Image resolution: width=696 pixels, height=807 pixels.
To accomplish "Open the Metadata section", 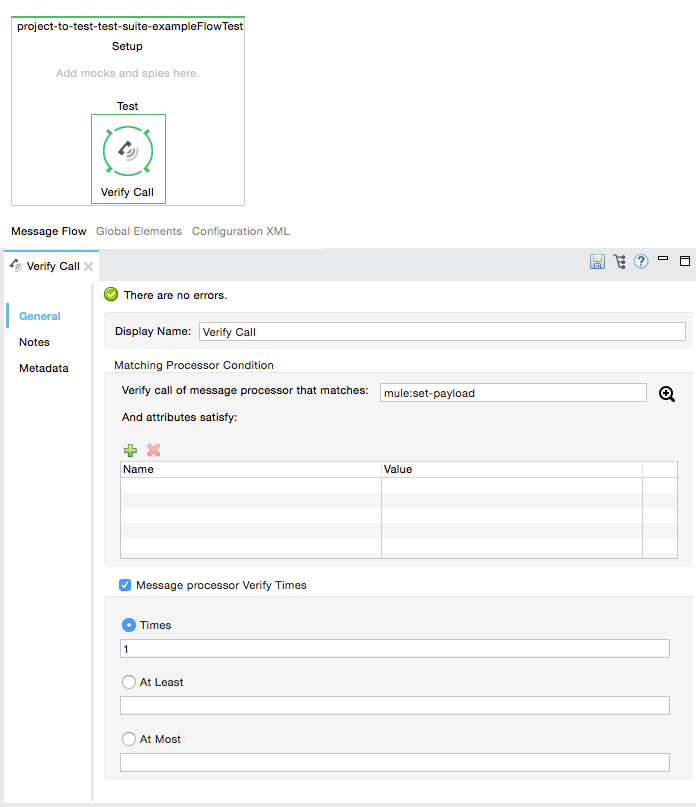I will [x=44, y=368].
